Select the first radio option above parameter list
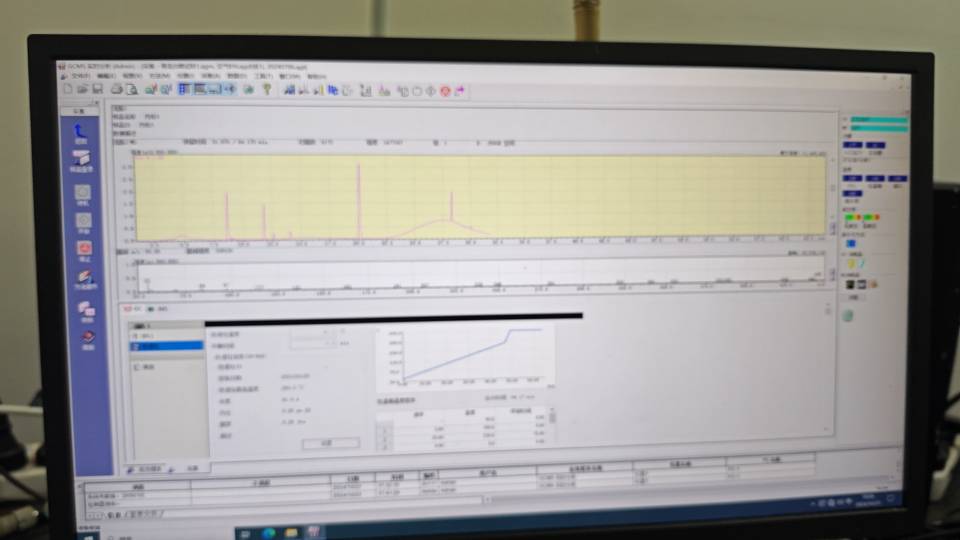Screen dimensions: 960x540 (126, 309)
